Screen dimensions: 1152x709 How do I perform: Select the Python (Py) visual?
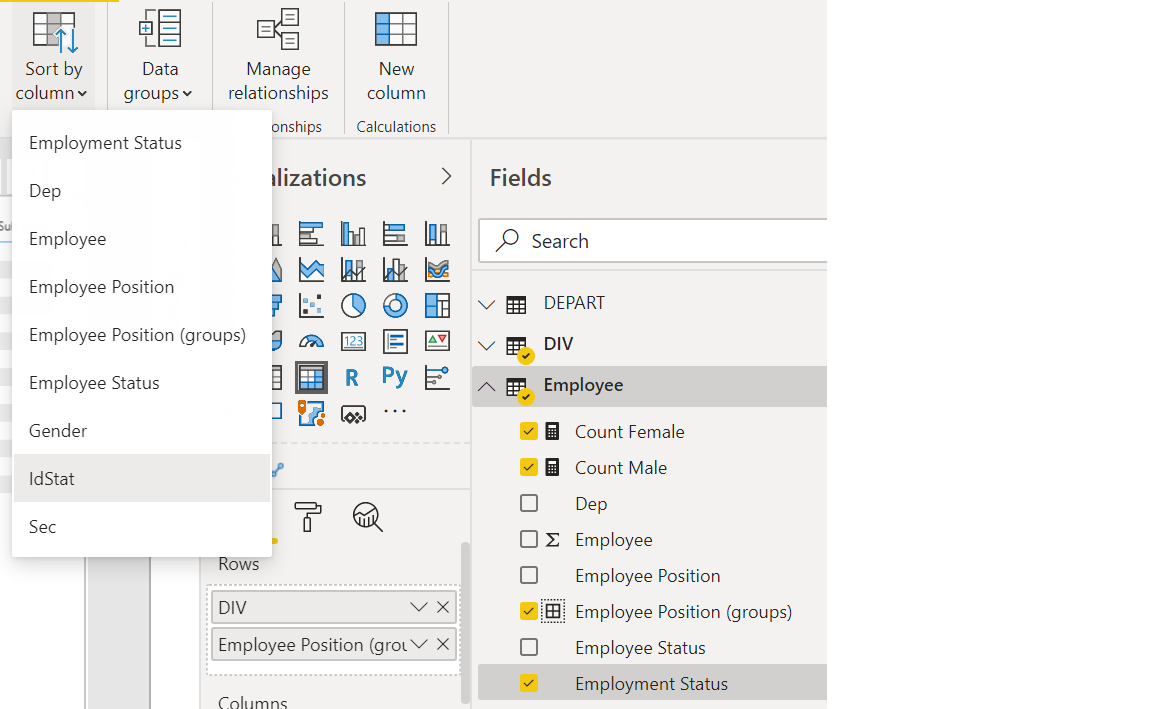click(395, 378)
